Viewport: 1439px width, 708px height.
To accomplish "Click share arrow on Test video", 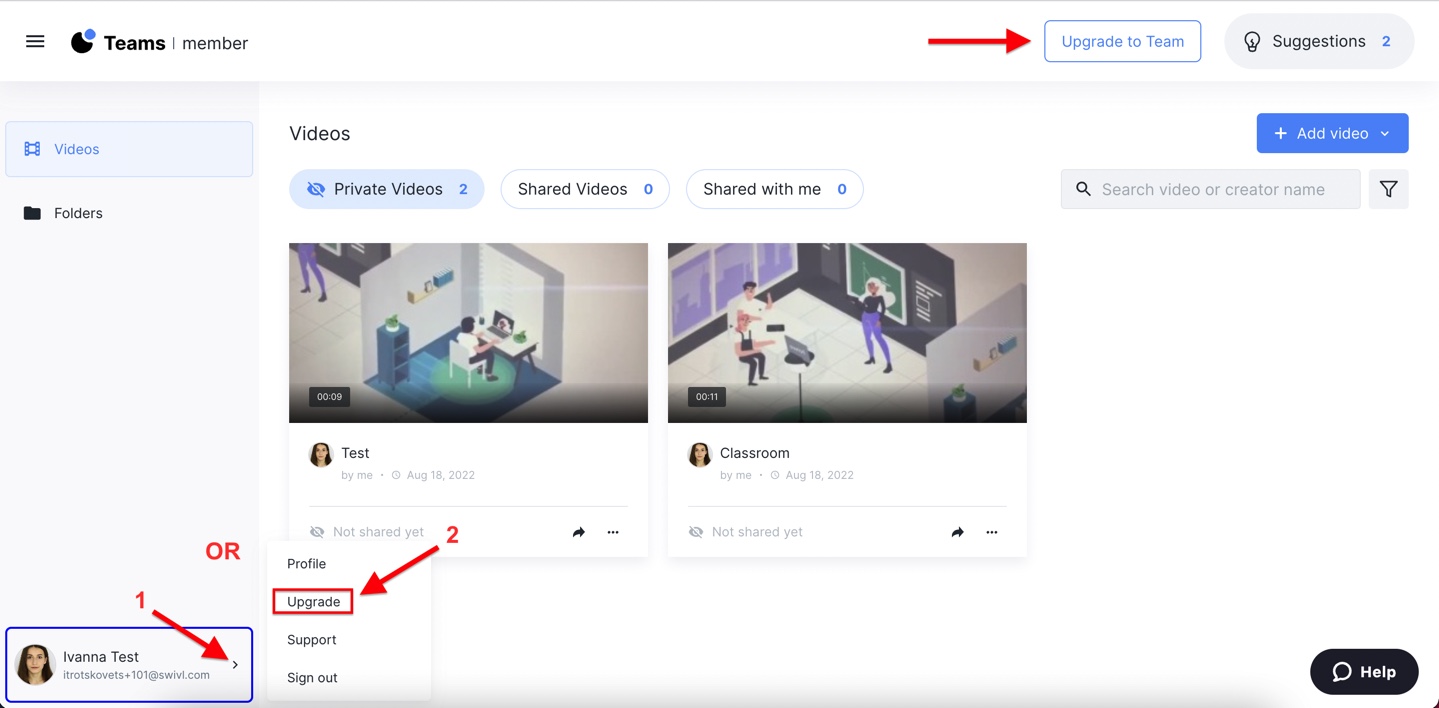I will pos(578,532).
